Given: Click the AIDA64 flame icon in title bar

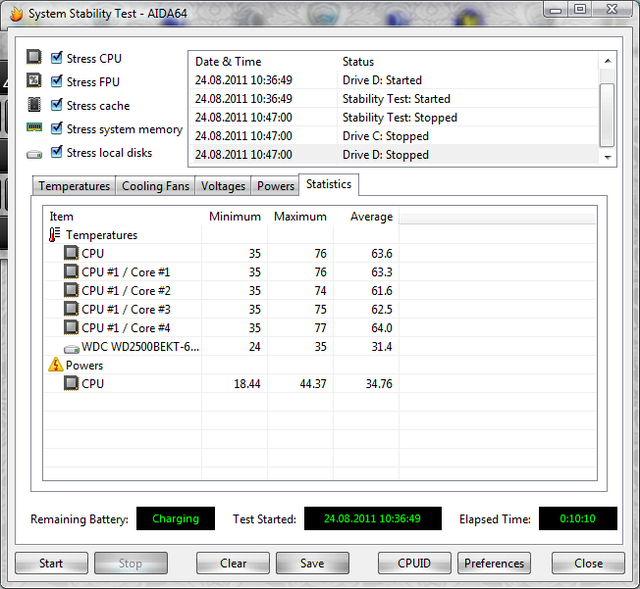Looking at the screenshot, I should [15, 14].
